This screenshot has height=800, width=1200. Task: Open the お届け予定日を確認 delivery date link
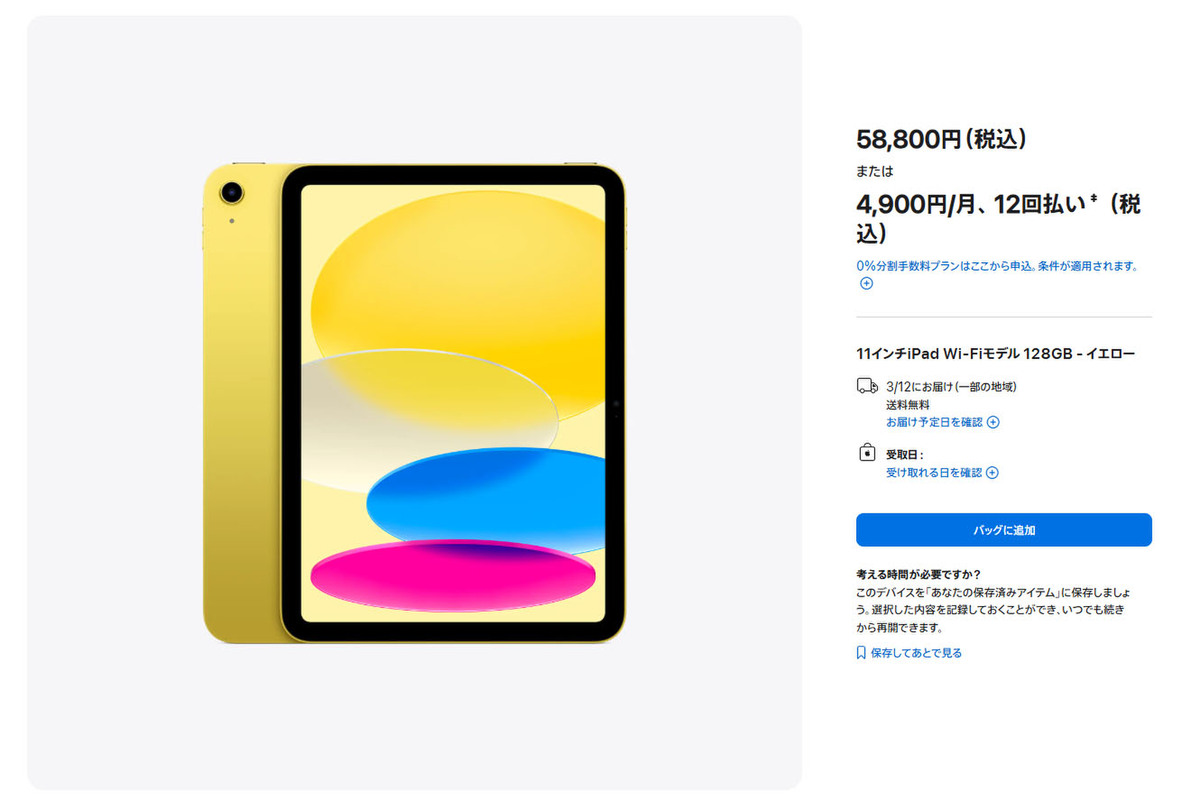pyautogui.click(x=934, y=422)
